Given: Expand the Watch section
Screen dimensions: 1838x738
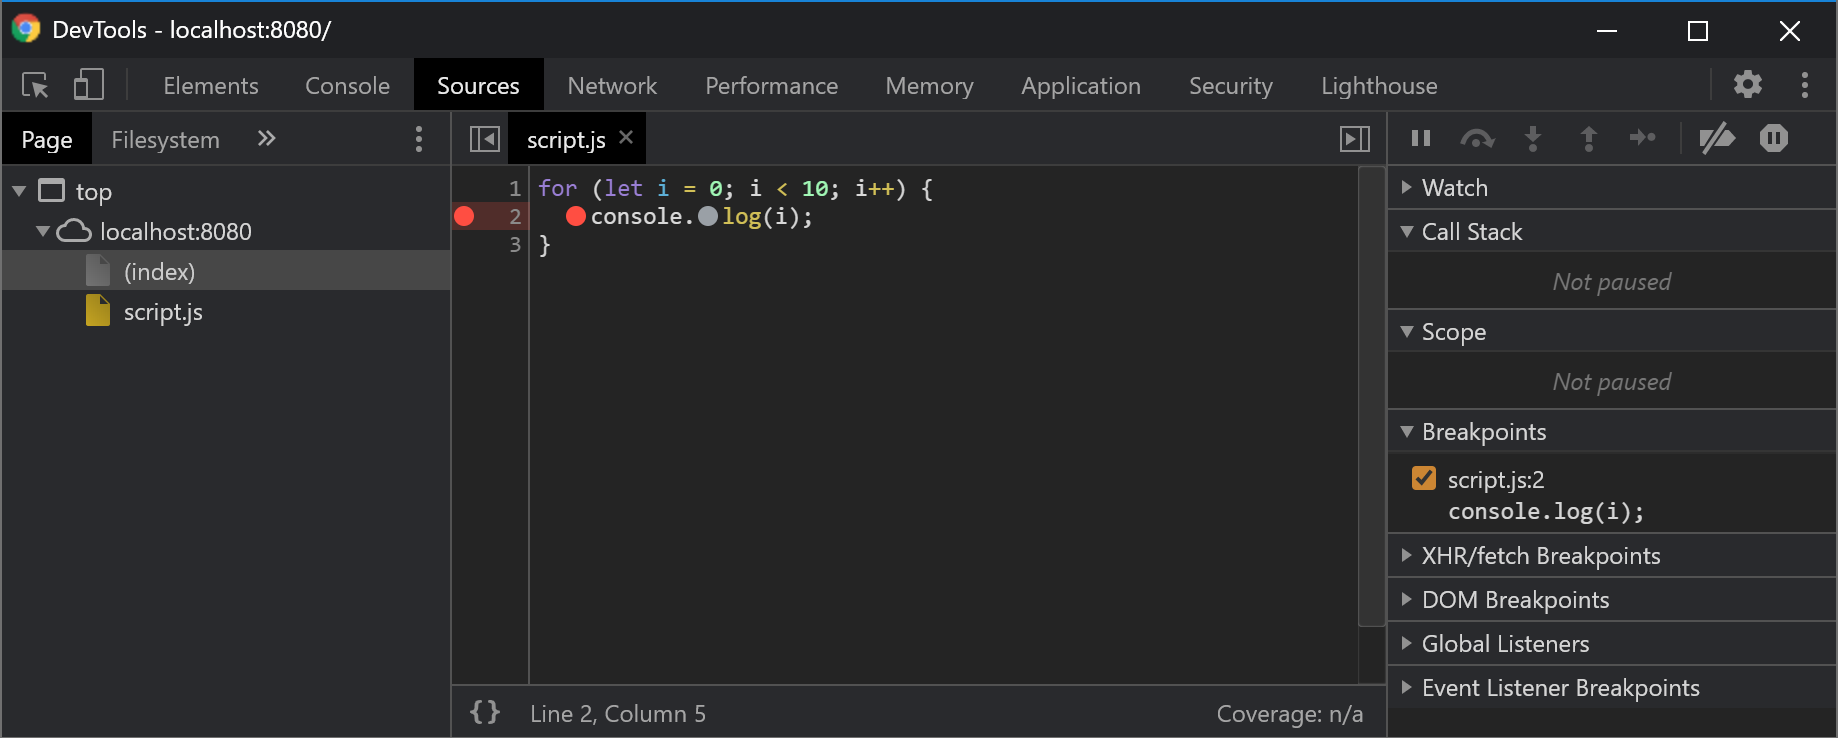Looking at the screenshot, I should [x=1455, y=188].
